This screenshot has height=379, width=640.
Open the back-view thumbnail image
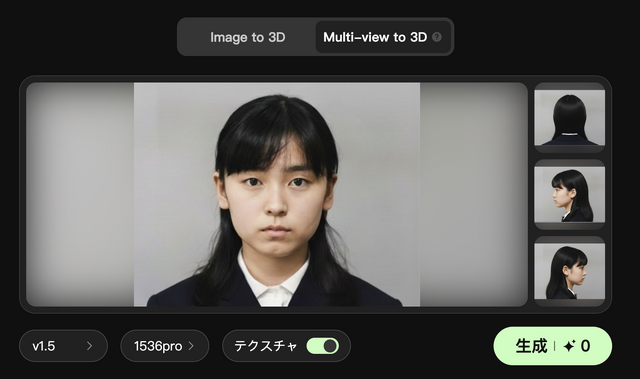pos(569,117)
